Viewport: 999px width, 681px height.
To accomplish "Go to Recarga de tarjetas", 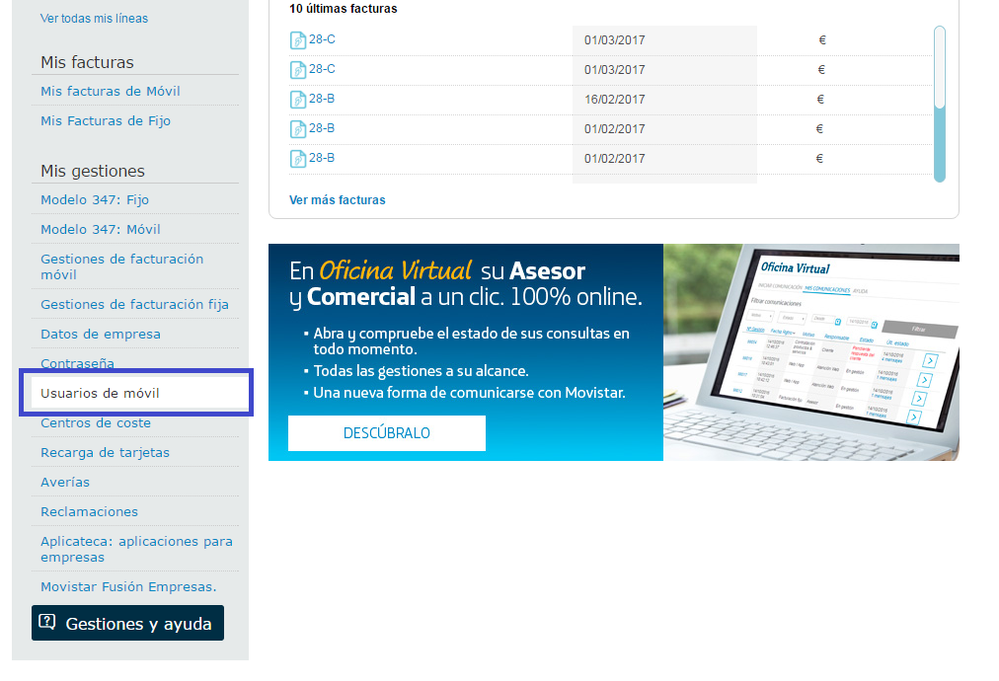I will [x=105, y=452].
